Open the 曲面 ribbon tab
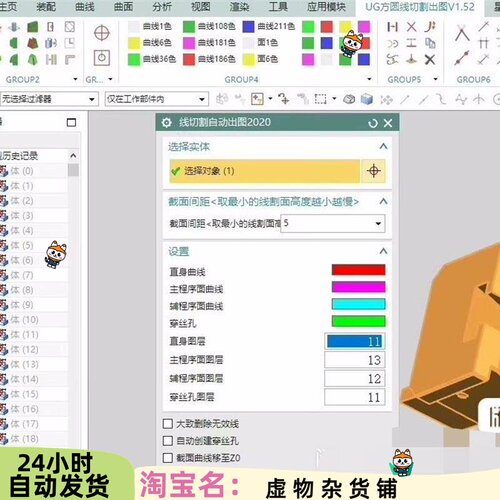Viewport: 500px width, 500px height. coord(123,7)
